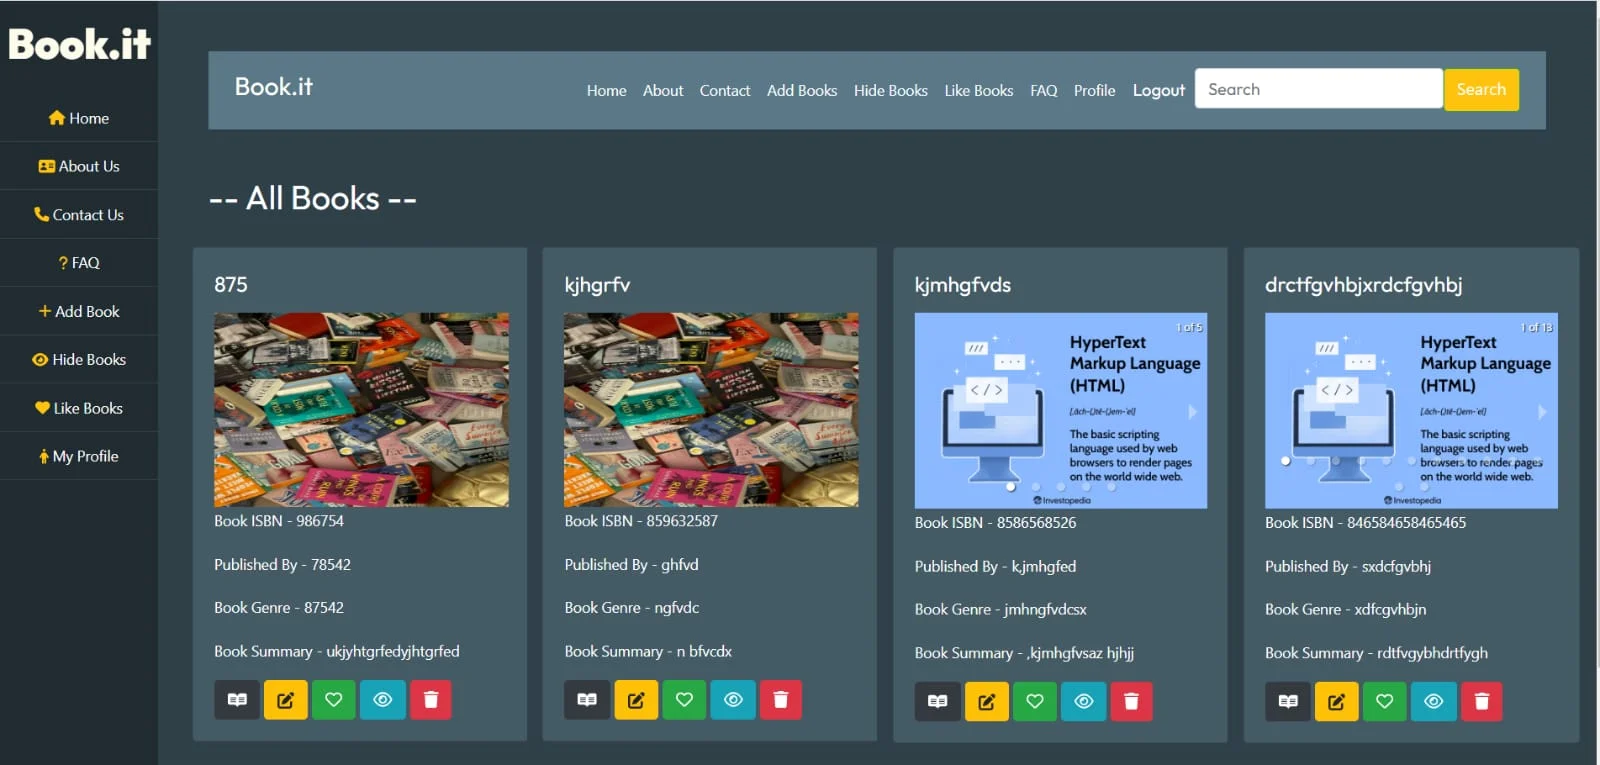Select Like Books in the left sidebar
Screen dimensions: 1600x765
(x=79, y=408)
